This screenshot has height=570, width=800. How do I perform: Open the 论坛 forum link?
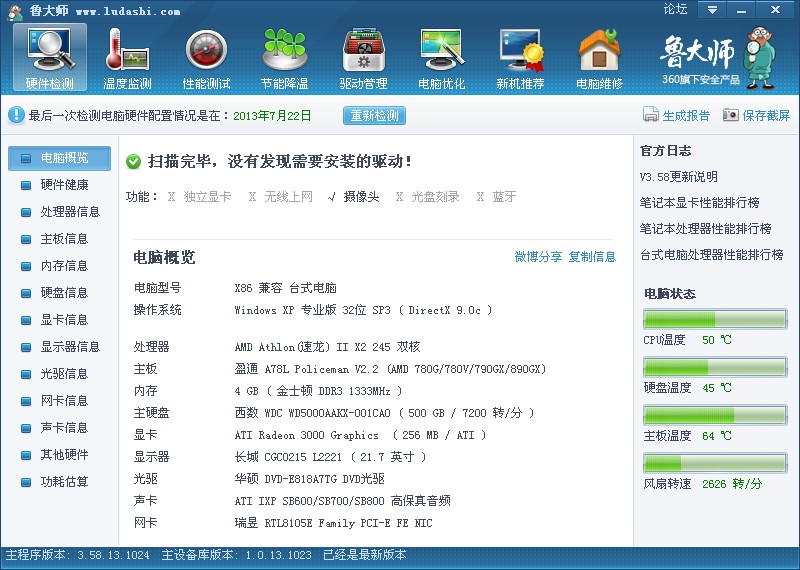click(x=675, y=9)
